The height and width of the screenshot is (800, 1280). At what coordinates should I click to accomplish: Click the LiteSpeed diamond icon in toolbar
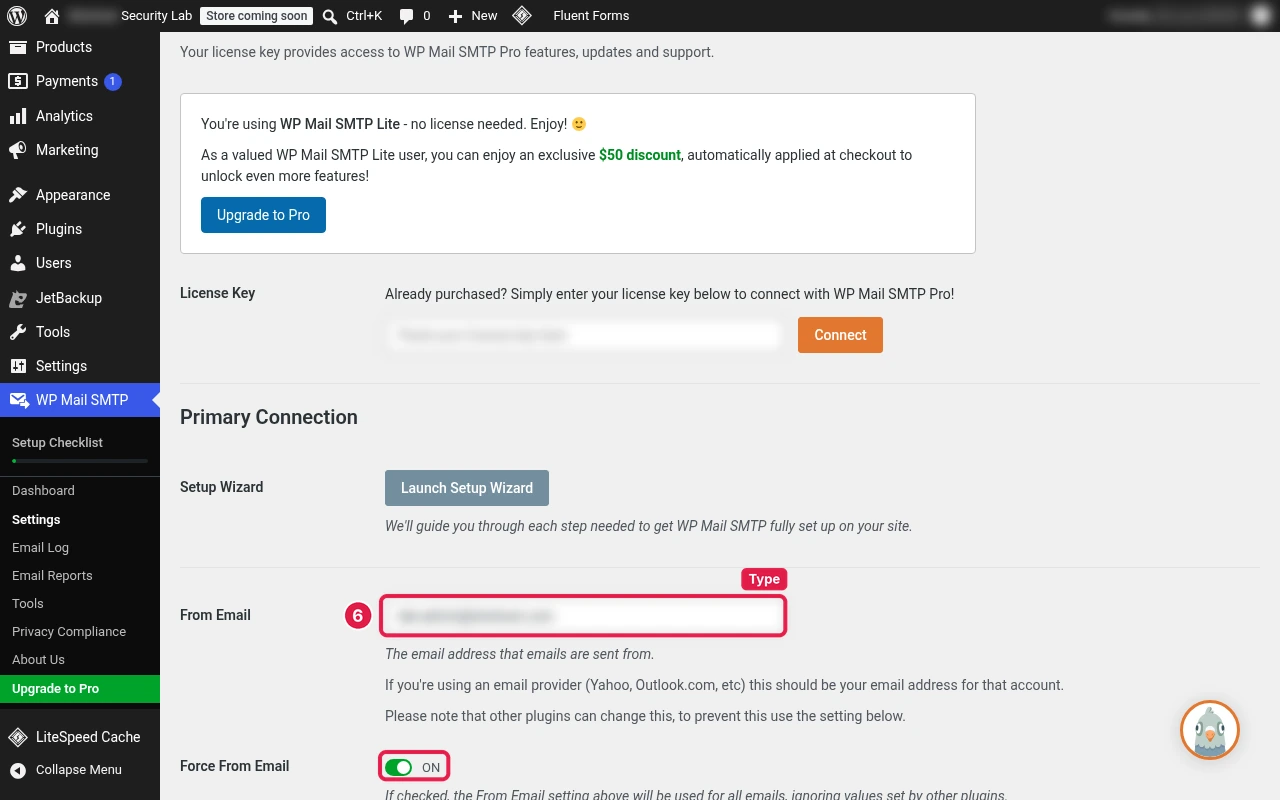[521, 16]
